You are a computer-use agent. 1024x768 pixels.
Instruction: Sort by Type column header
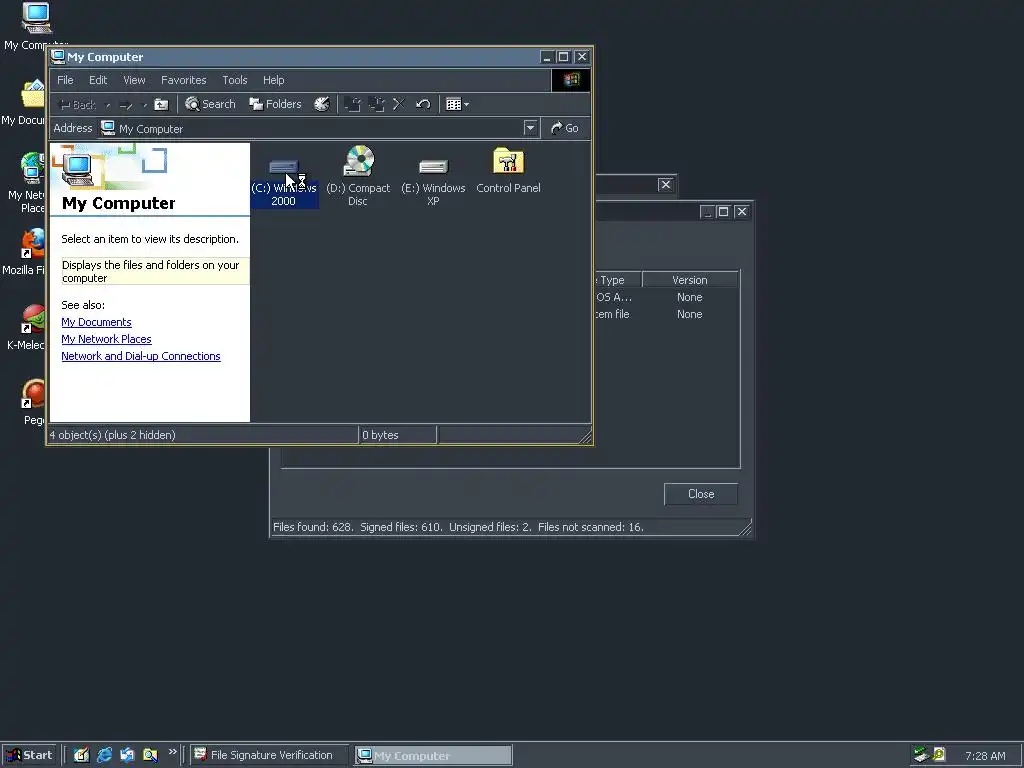point(618,280)
